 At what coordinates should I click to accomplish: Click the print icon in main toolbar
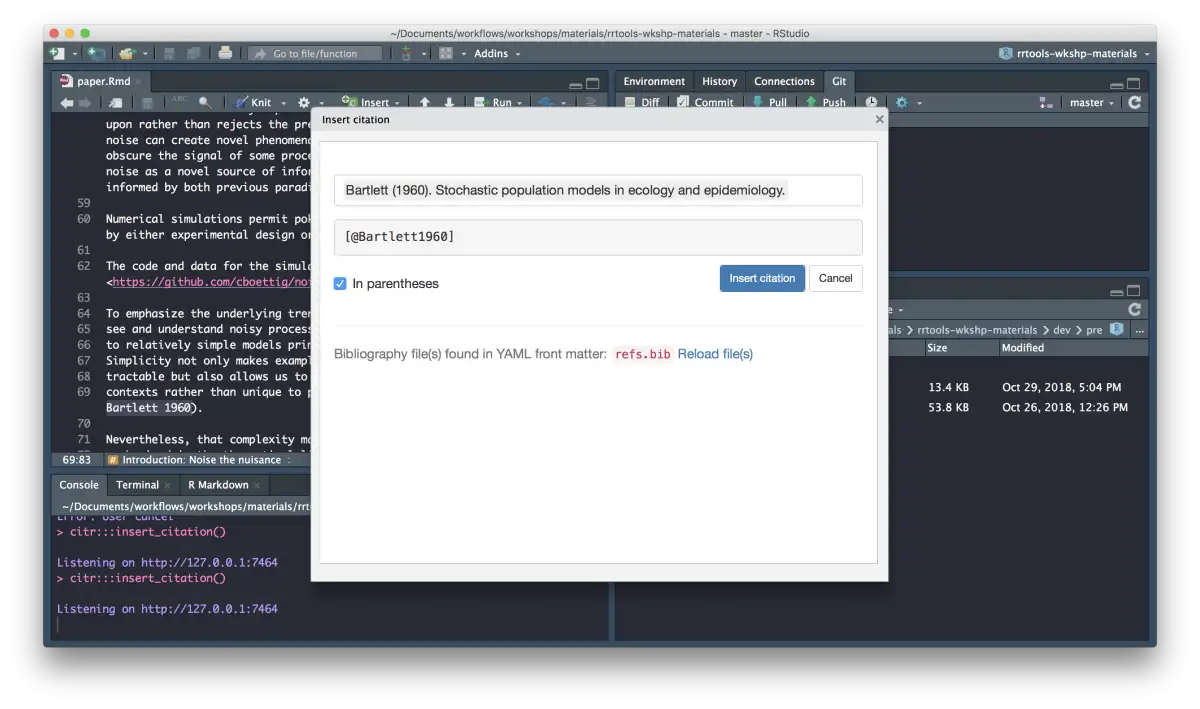(x=225, y=53)
